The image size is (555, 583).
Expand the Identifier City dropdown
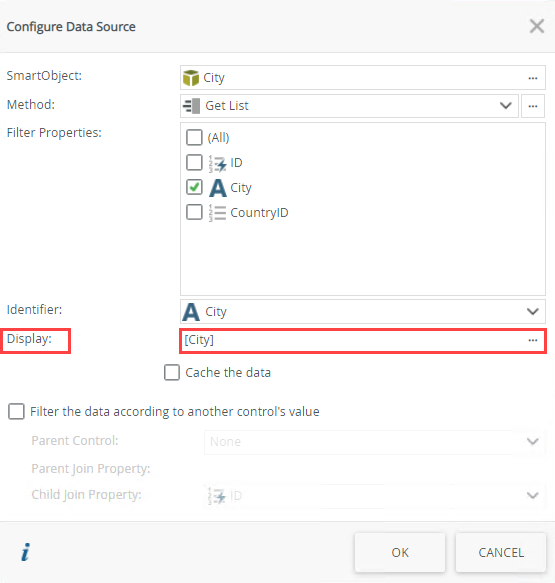point(363,312)
